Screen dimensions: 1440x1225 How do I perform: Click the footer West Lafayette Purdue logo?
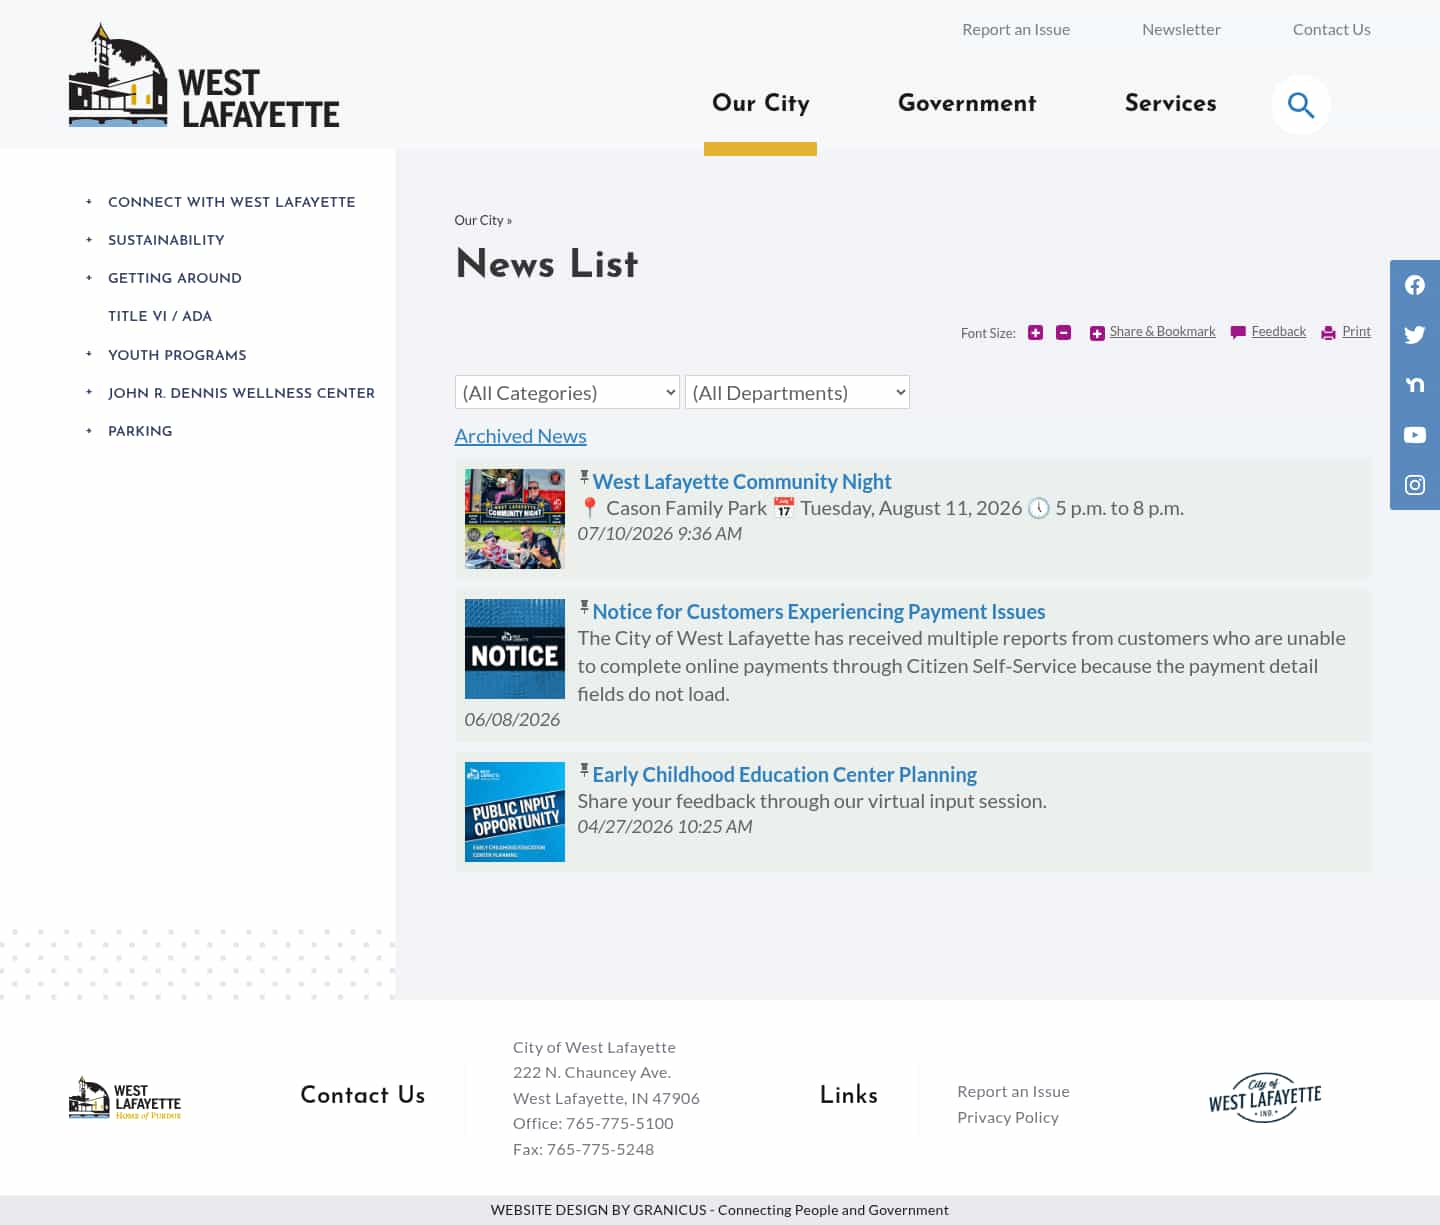pos(125,1098)
